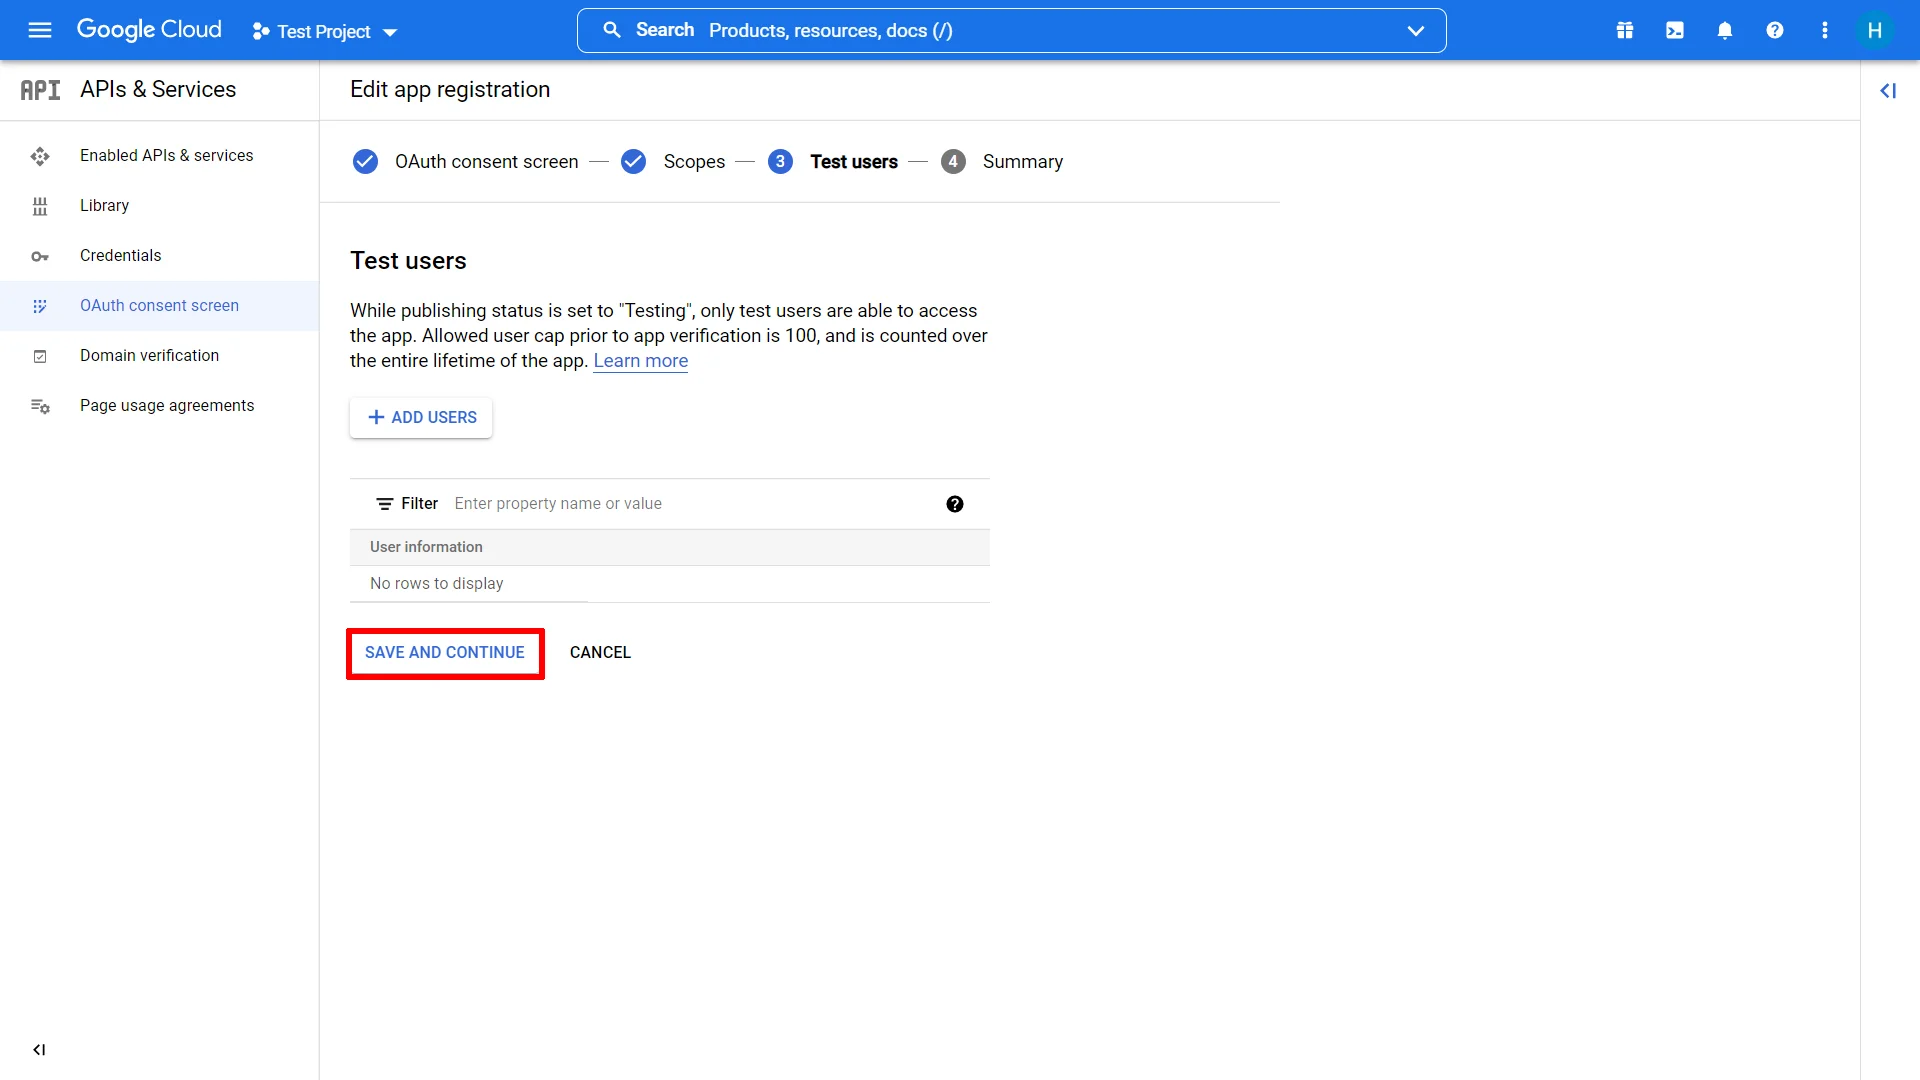Click the Filter icon in user table

pos(385,504)
